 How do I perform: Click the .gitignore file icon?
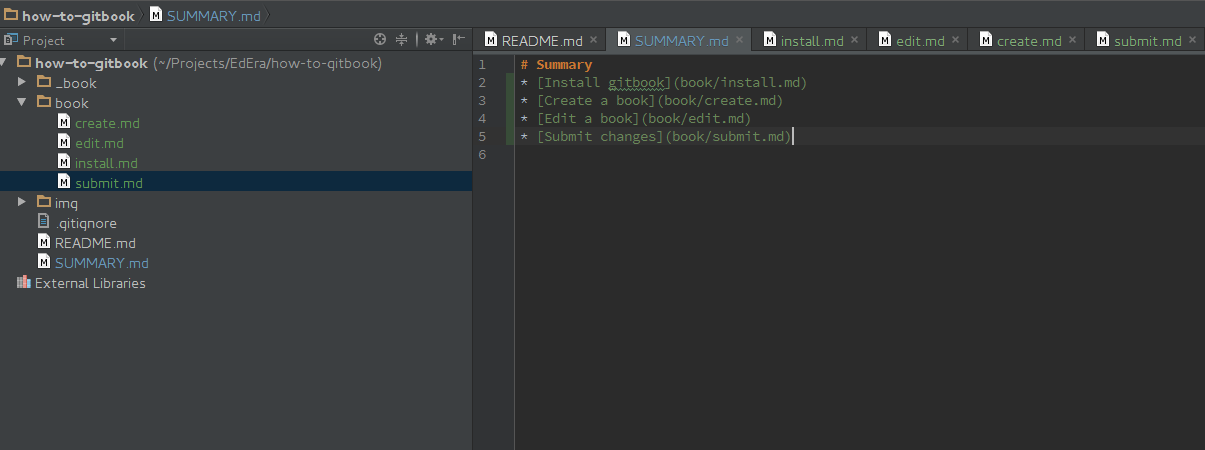[44, 222]
